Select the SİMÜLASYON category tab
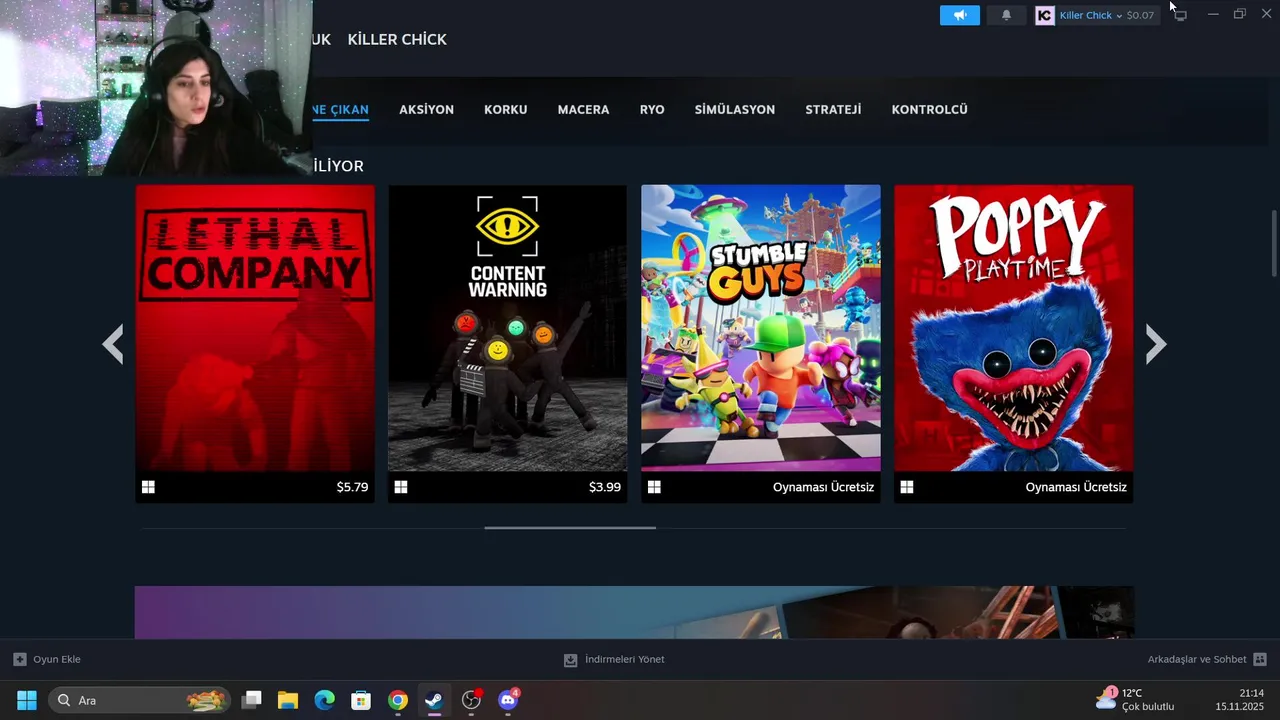The width and height of the screenshot is (1280, 720). pyautogui.click(x=734, y=109)
